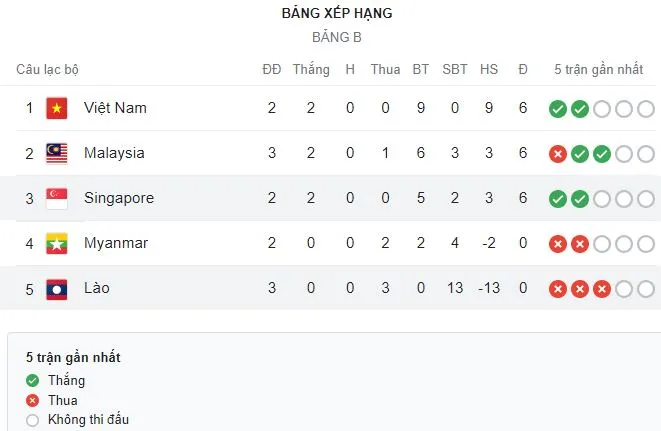Click the Lào team name
Screen dimensions: 661x431
(97, 288)
